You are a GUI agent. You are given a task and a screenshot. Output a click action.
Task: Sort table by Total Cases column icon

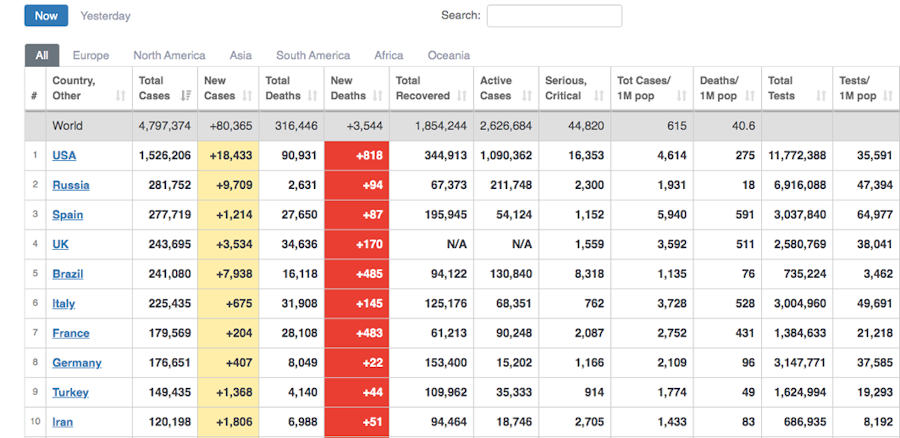[186, 96]
